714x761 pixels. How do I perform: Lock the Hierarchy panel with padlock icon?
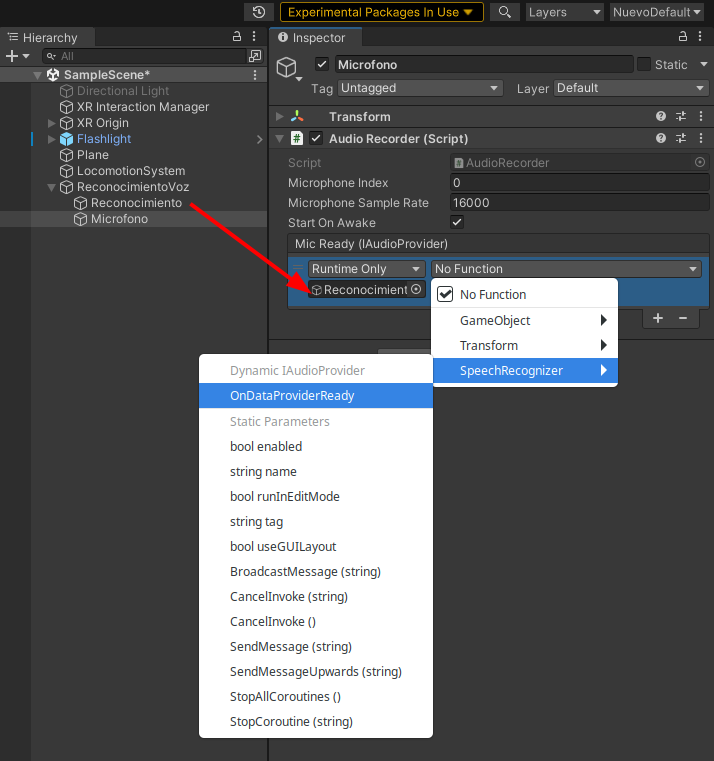click(x=237, y=37)
